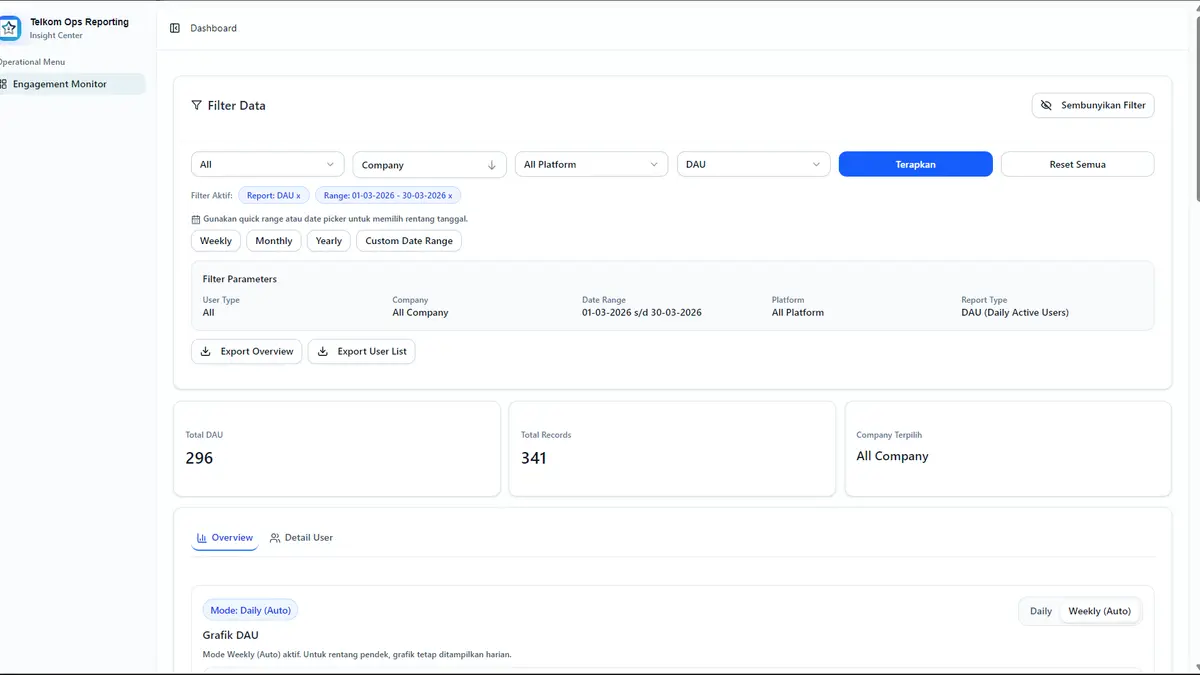
Task: Select the Weekly quick range
Action: click(x=216, y=241)
